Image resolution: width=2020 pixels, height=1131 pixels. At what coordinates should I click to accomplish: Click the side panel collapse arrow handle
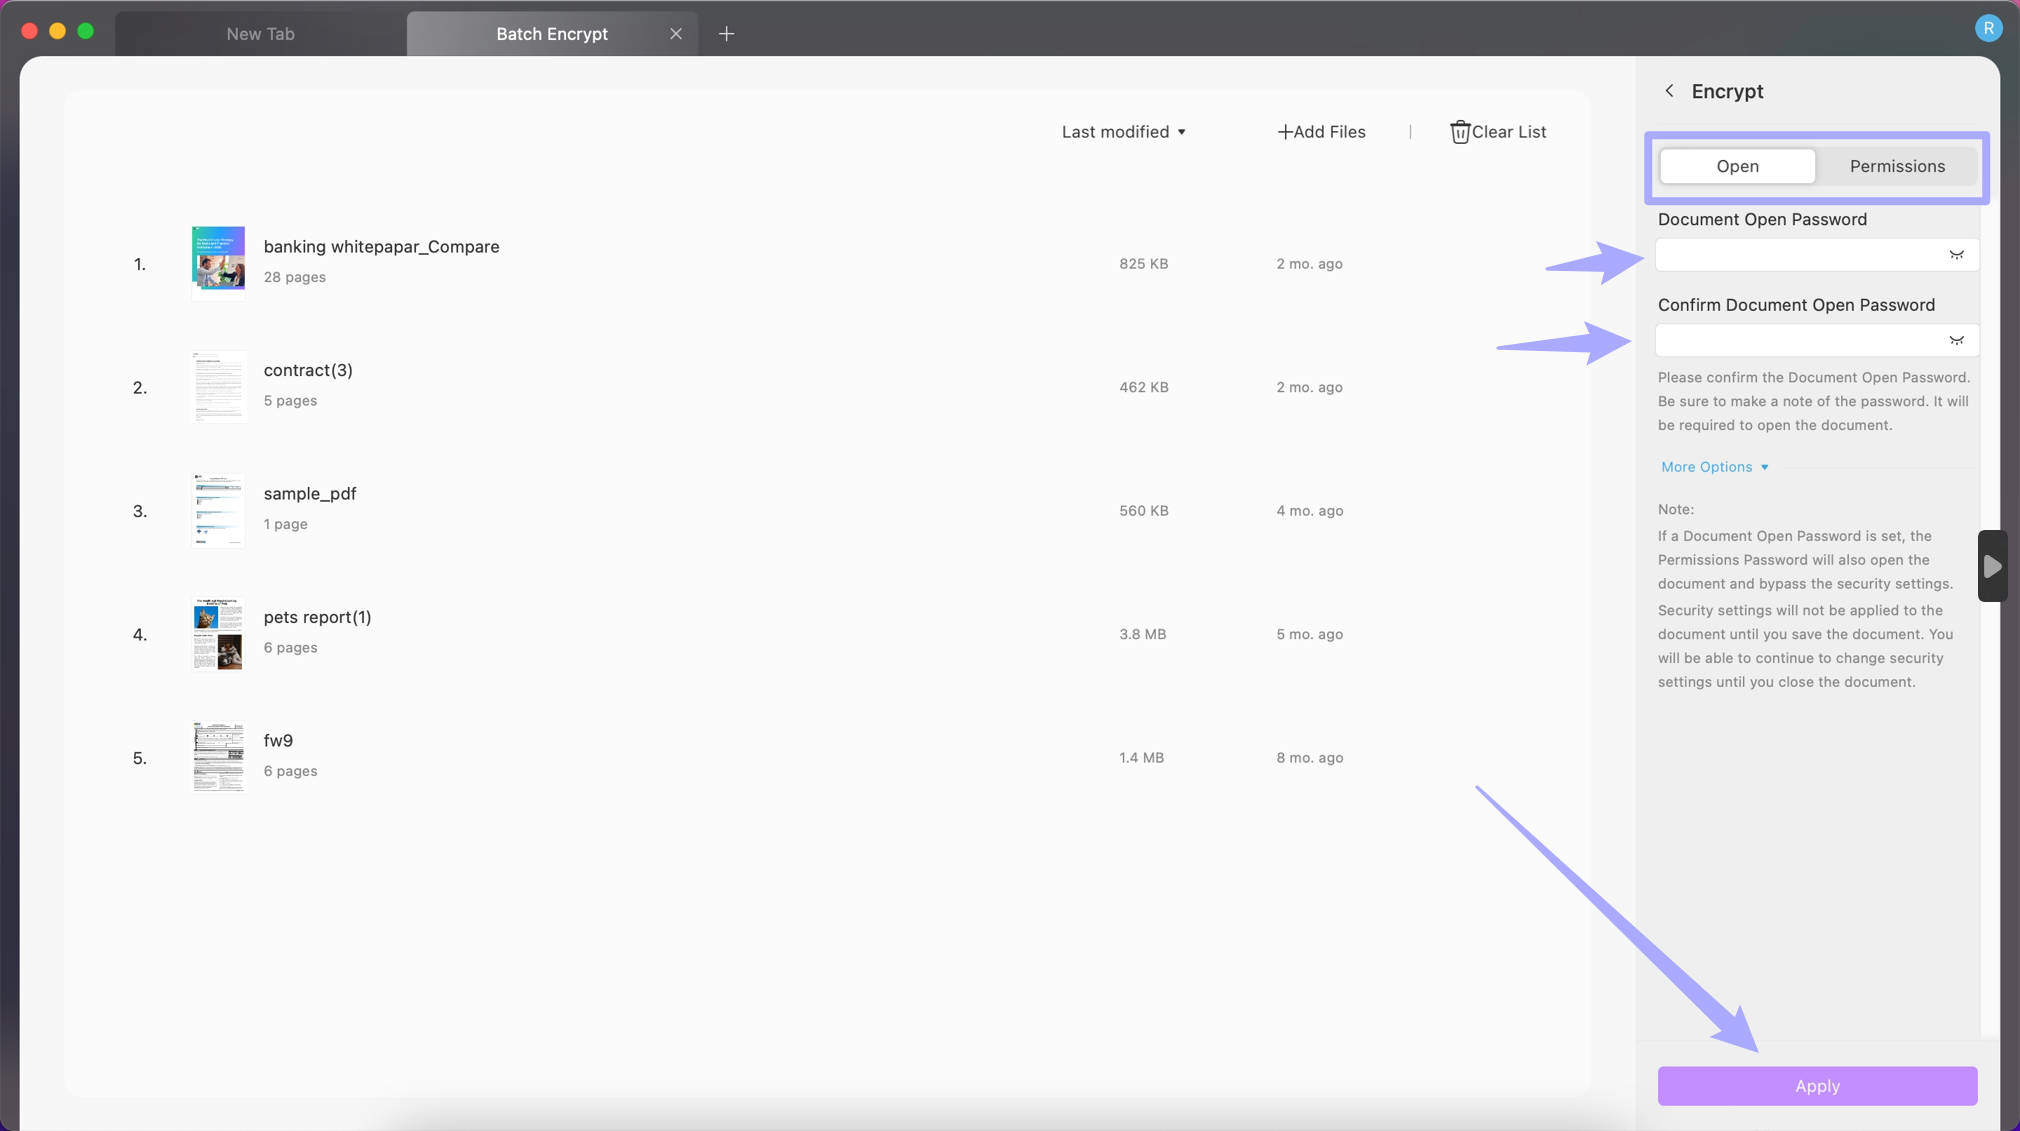click(1992, 566)
